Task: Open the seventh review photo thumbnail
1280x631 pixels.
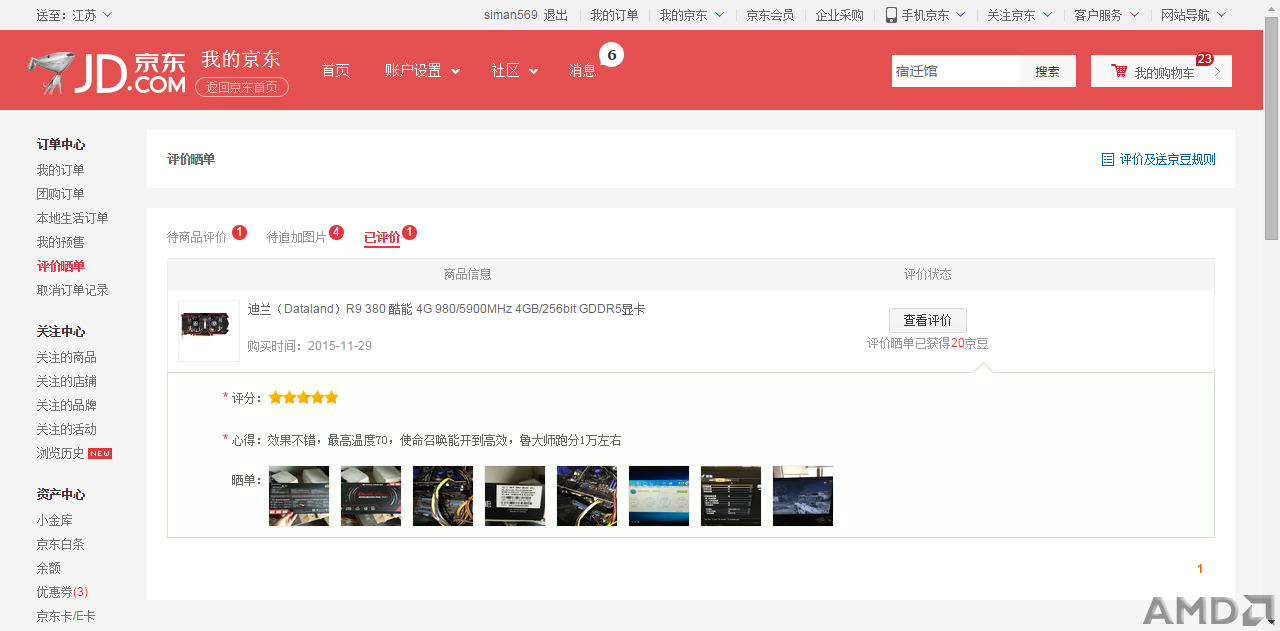Action: pos(731,495)
